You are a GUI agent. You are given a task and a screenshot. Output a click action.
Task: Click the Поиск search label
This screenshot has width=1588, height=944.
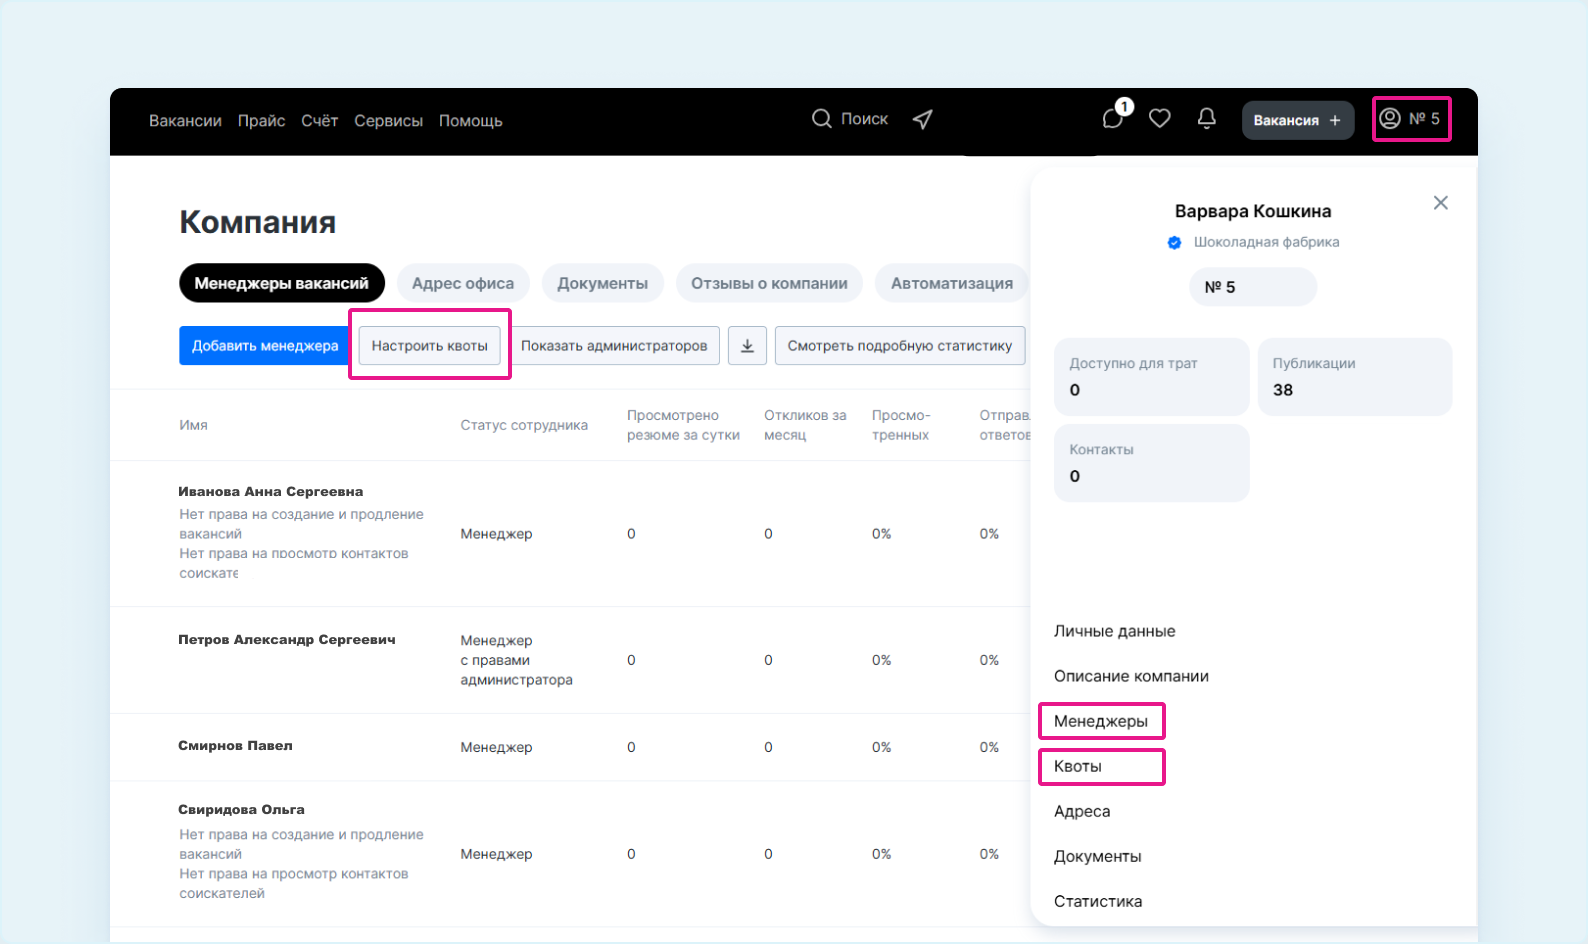pos(864,119)
